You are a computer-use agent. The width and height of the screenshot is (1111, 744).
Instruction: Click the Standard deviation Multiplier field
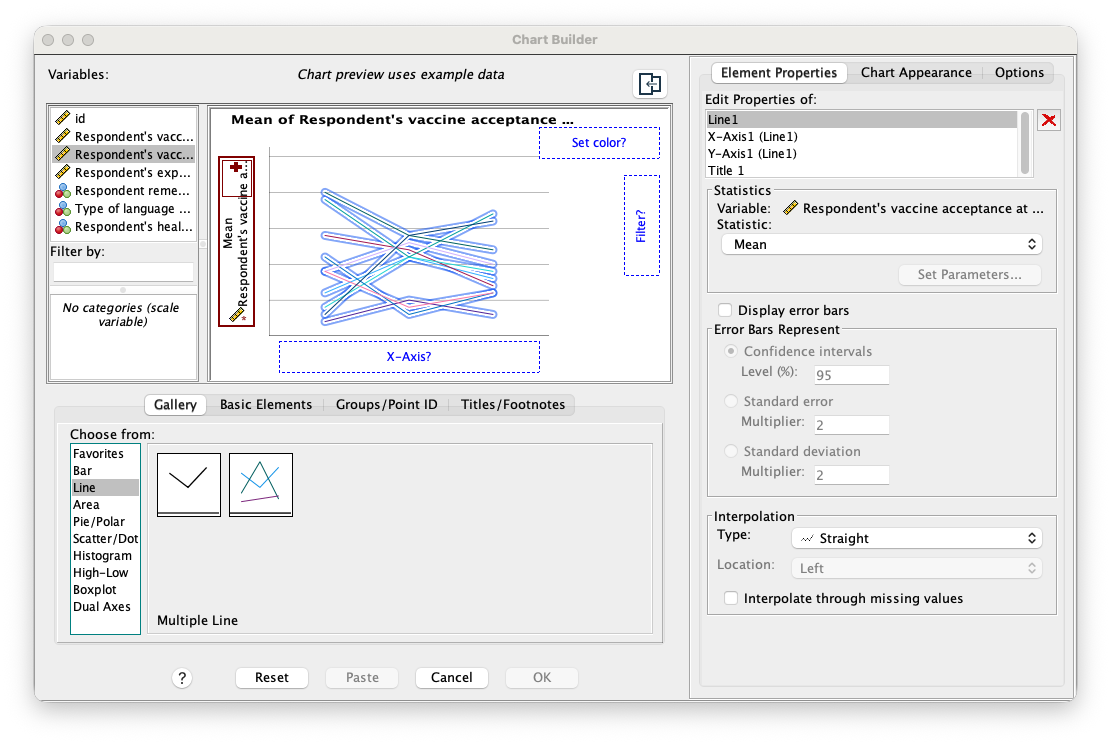[852, 475]
